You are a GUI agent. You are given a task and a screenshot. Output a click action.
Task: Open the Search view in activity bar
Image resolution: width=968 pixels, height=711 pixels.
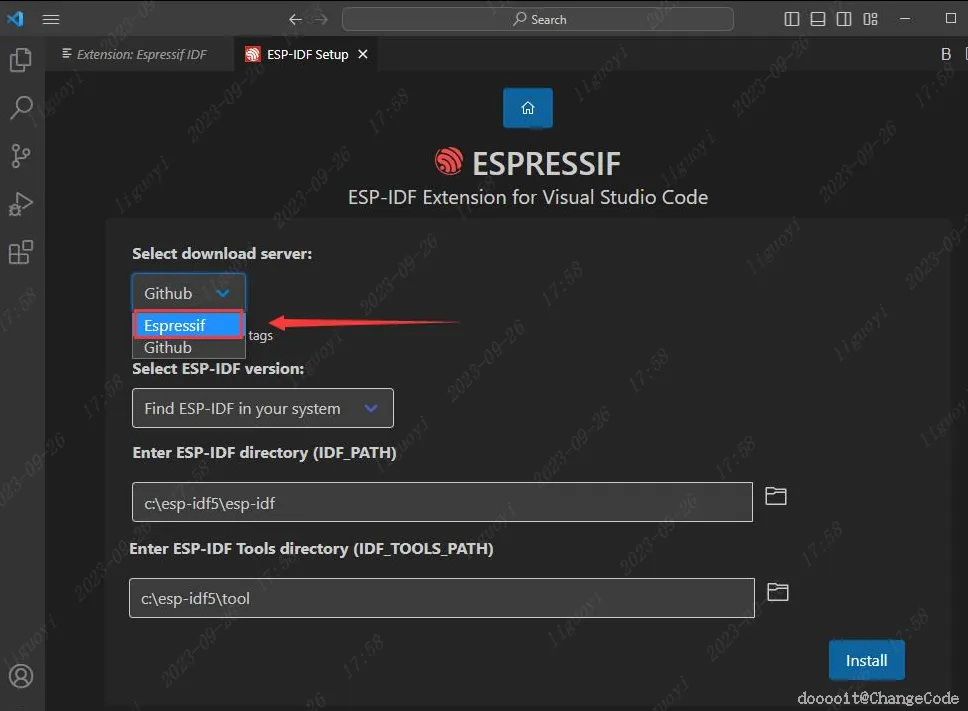[21, 108]
